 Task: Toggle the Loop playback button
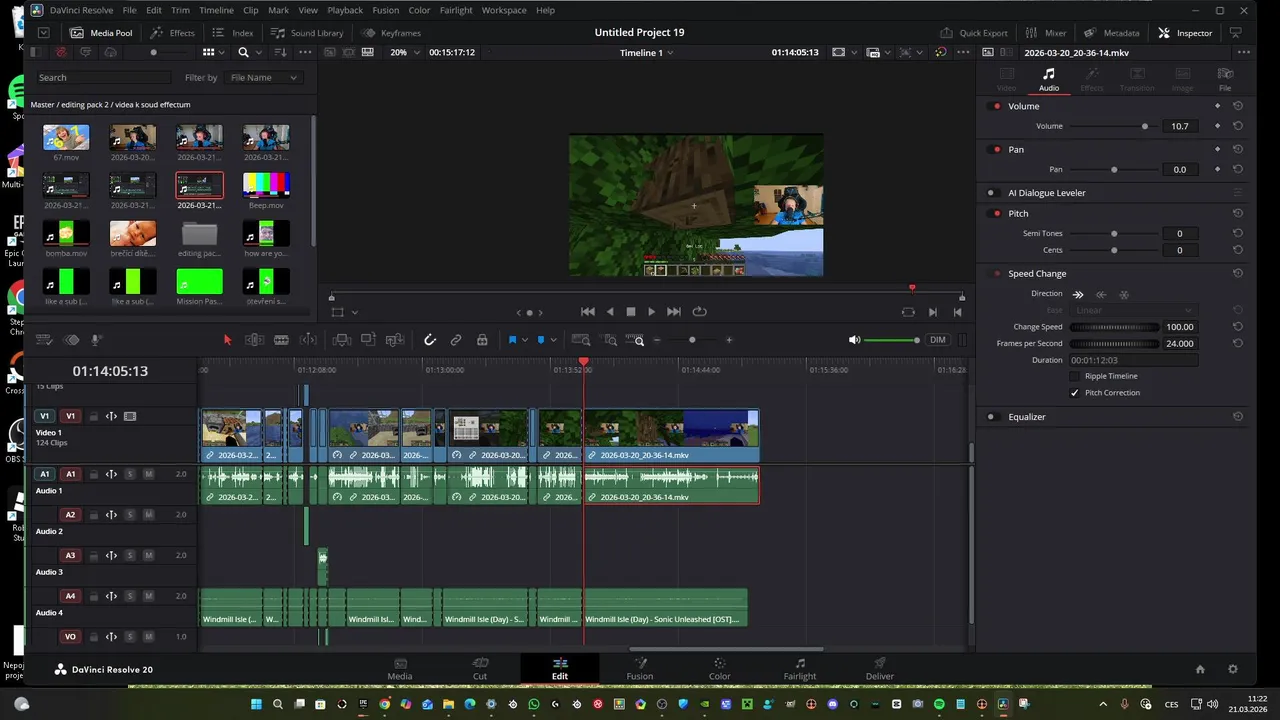click(699, 312)
